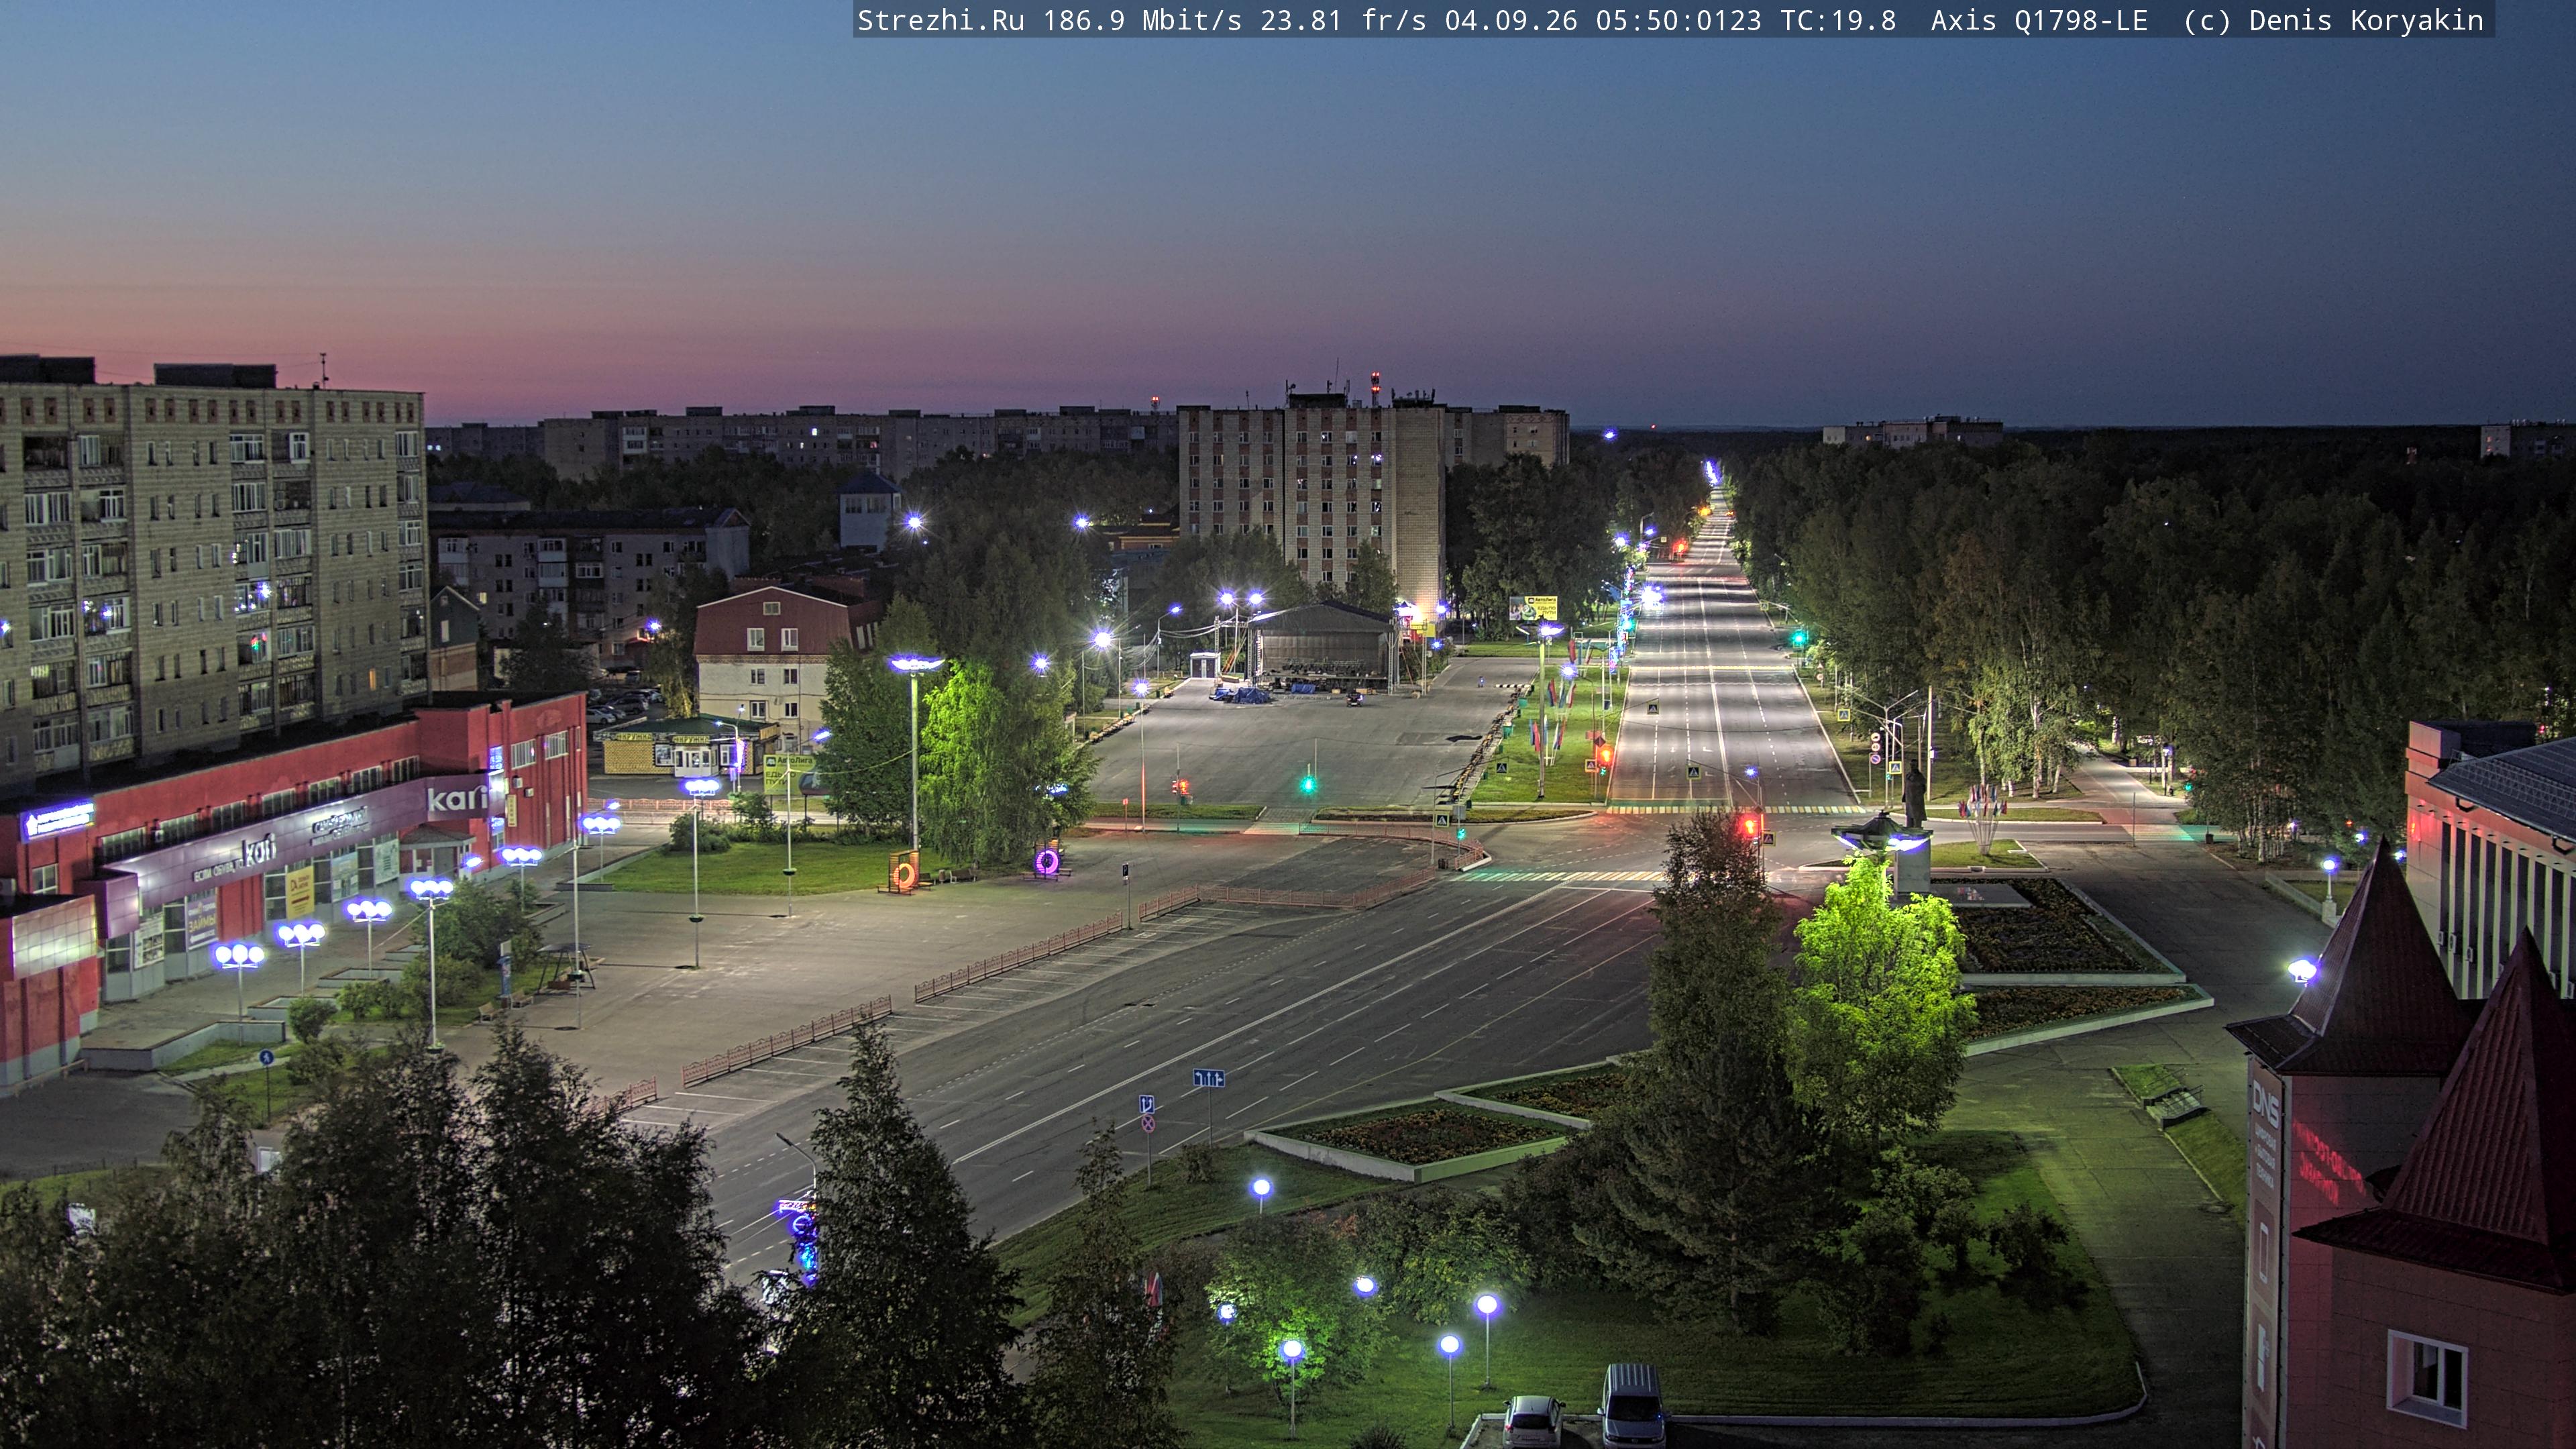Click the round no-stopping road sign
Screen dimensions: 2576x1449
click(1148, 1124)
